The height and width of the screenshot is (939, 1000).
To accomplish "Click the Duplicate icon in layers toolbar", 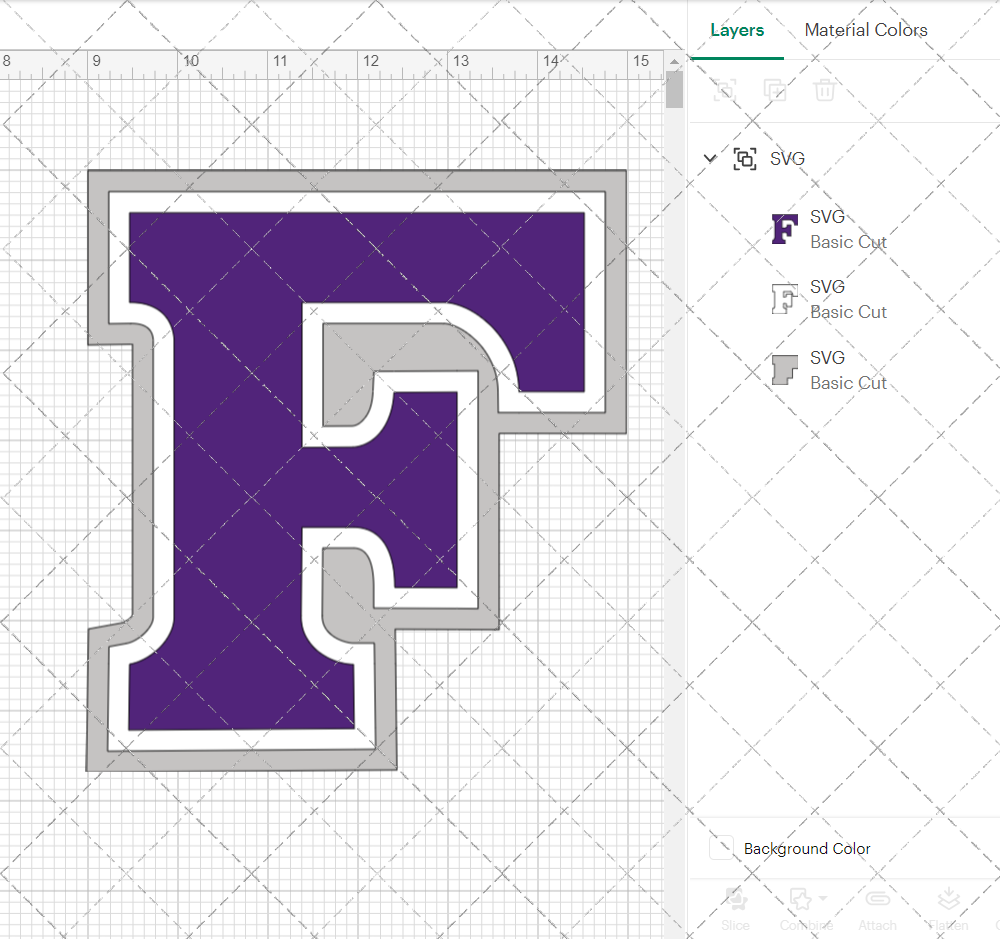I will point(775,90).
